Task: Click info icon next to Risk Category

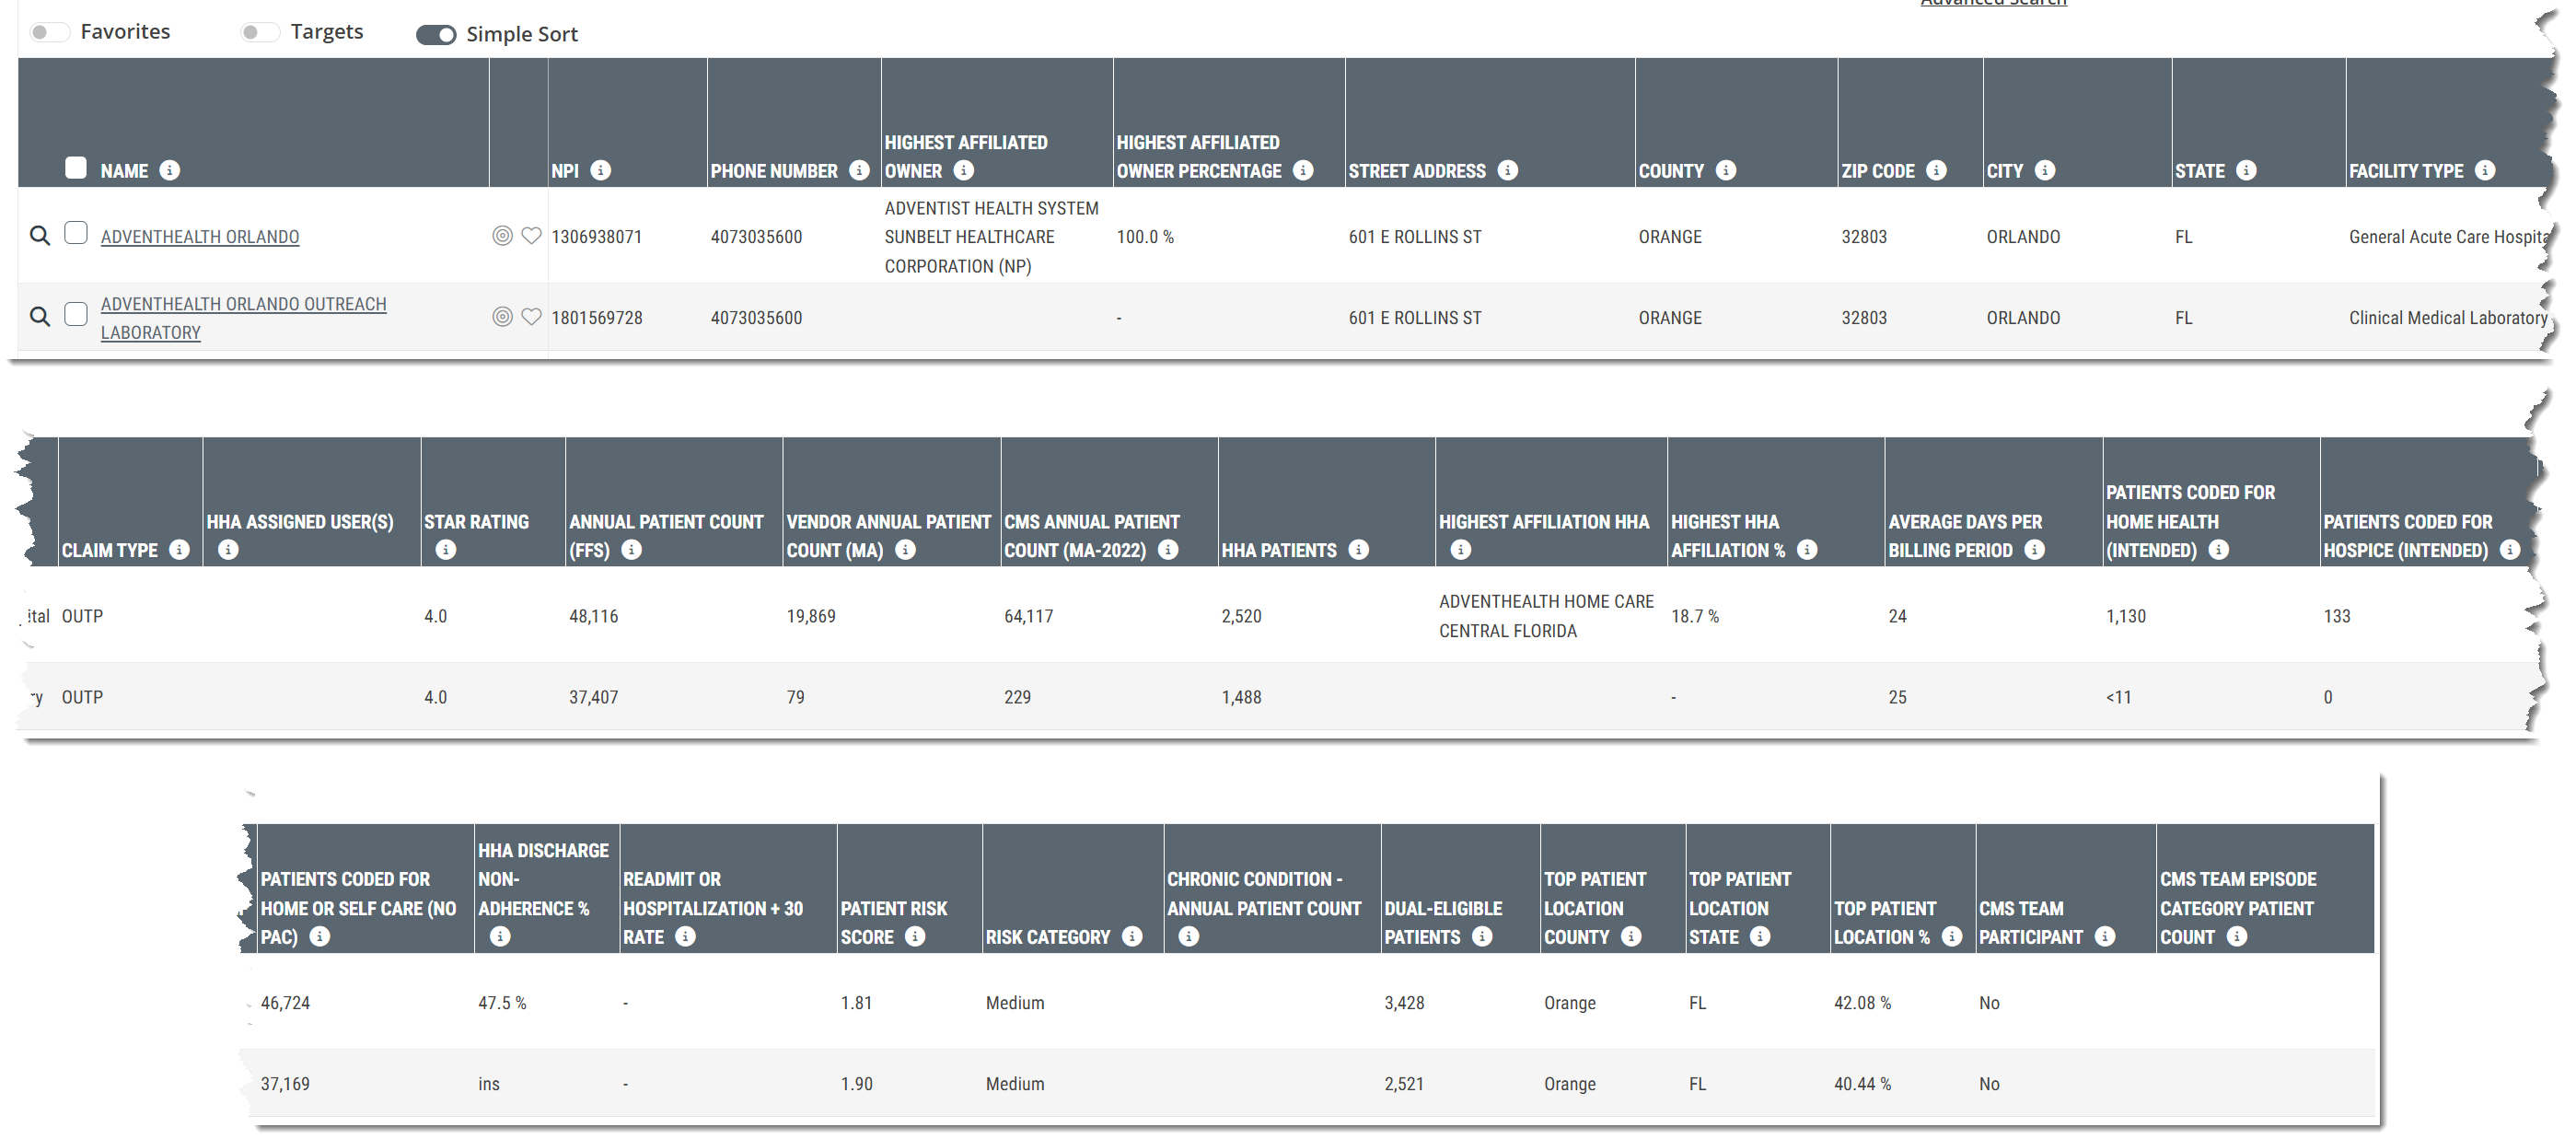Action: point(1132,937)
